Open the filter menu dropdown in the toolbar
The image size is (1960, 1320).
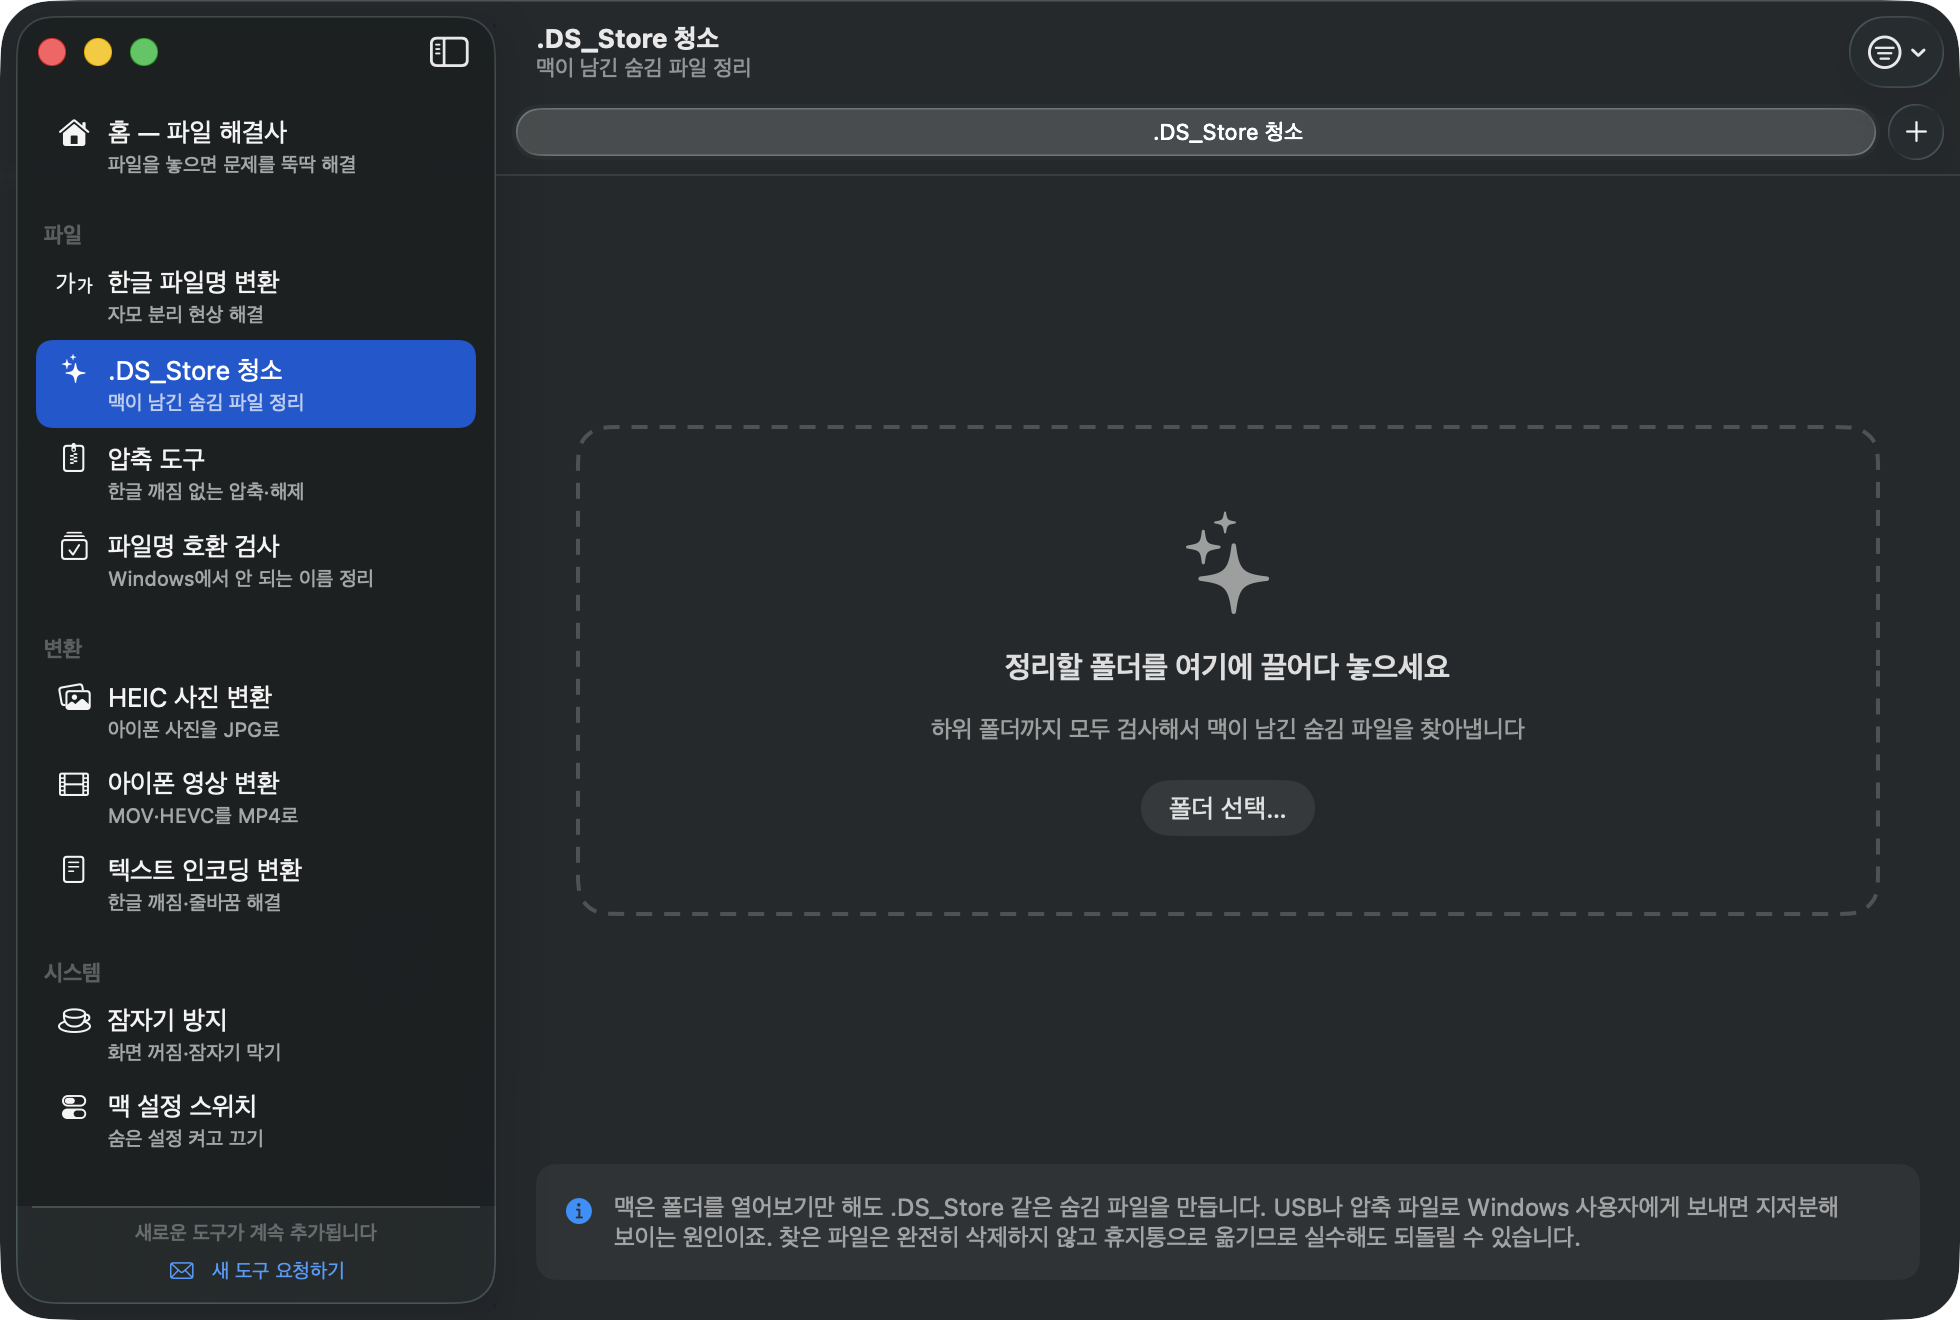(1896, 52)
